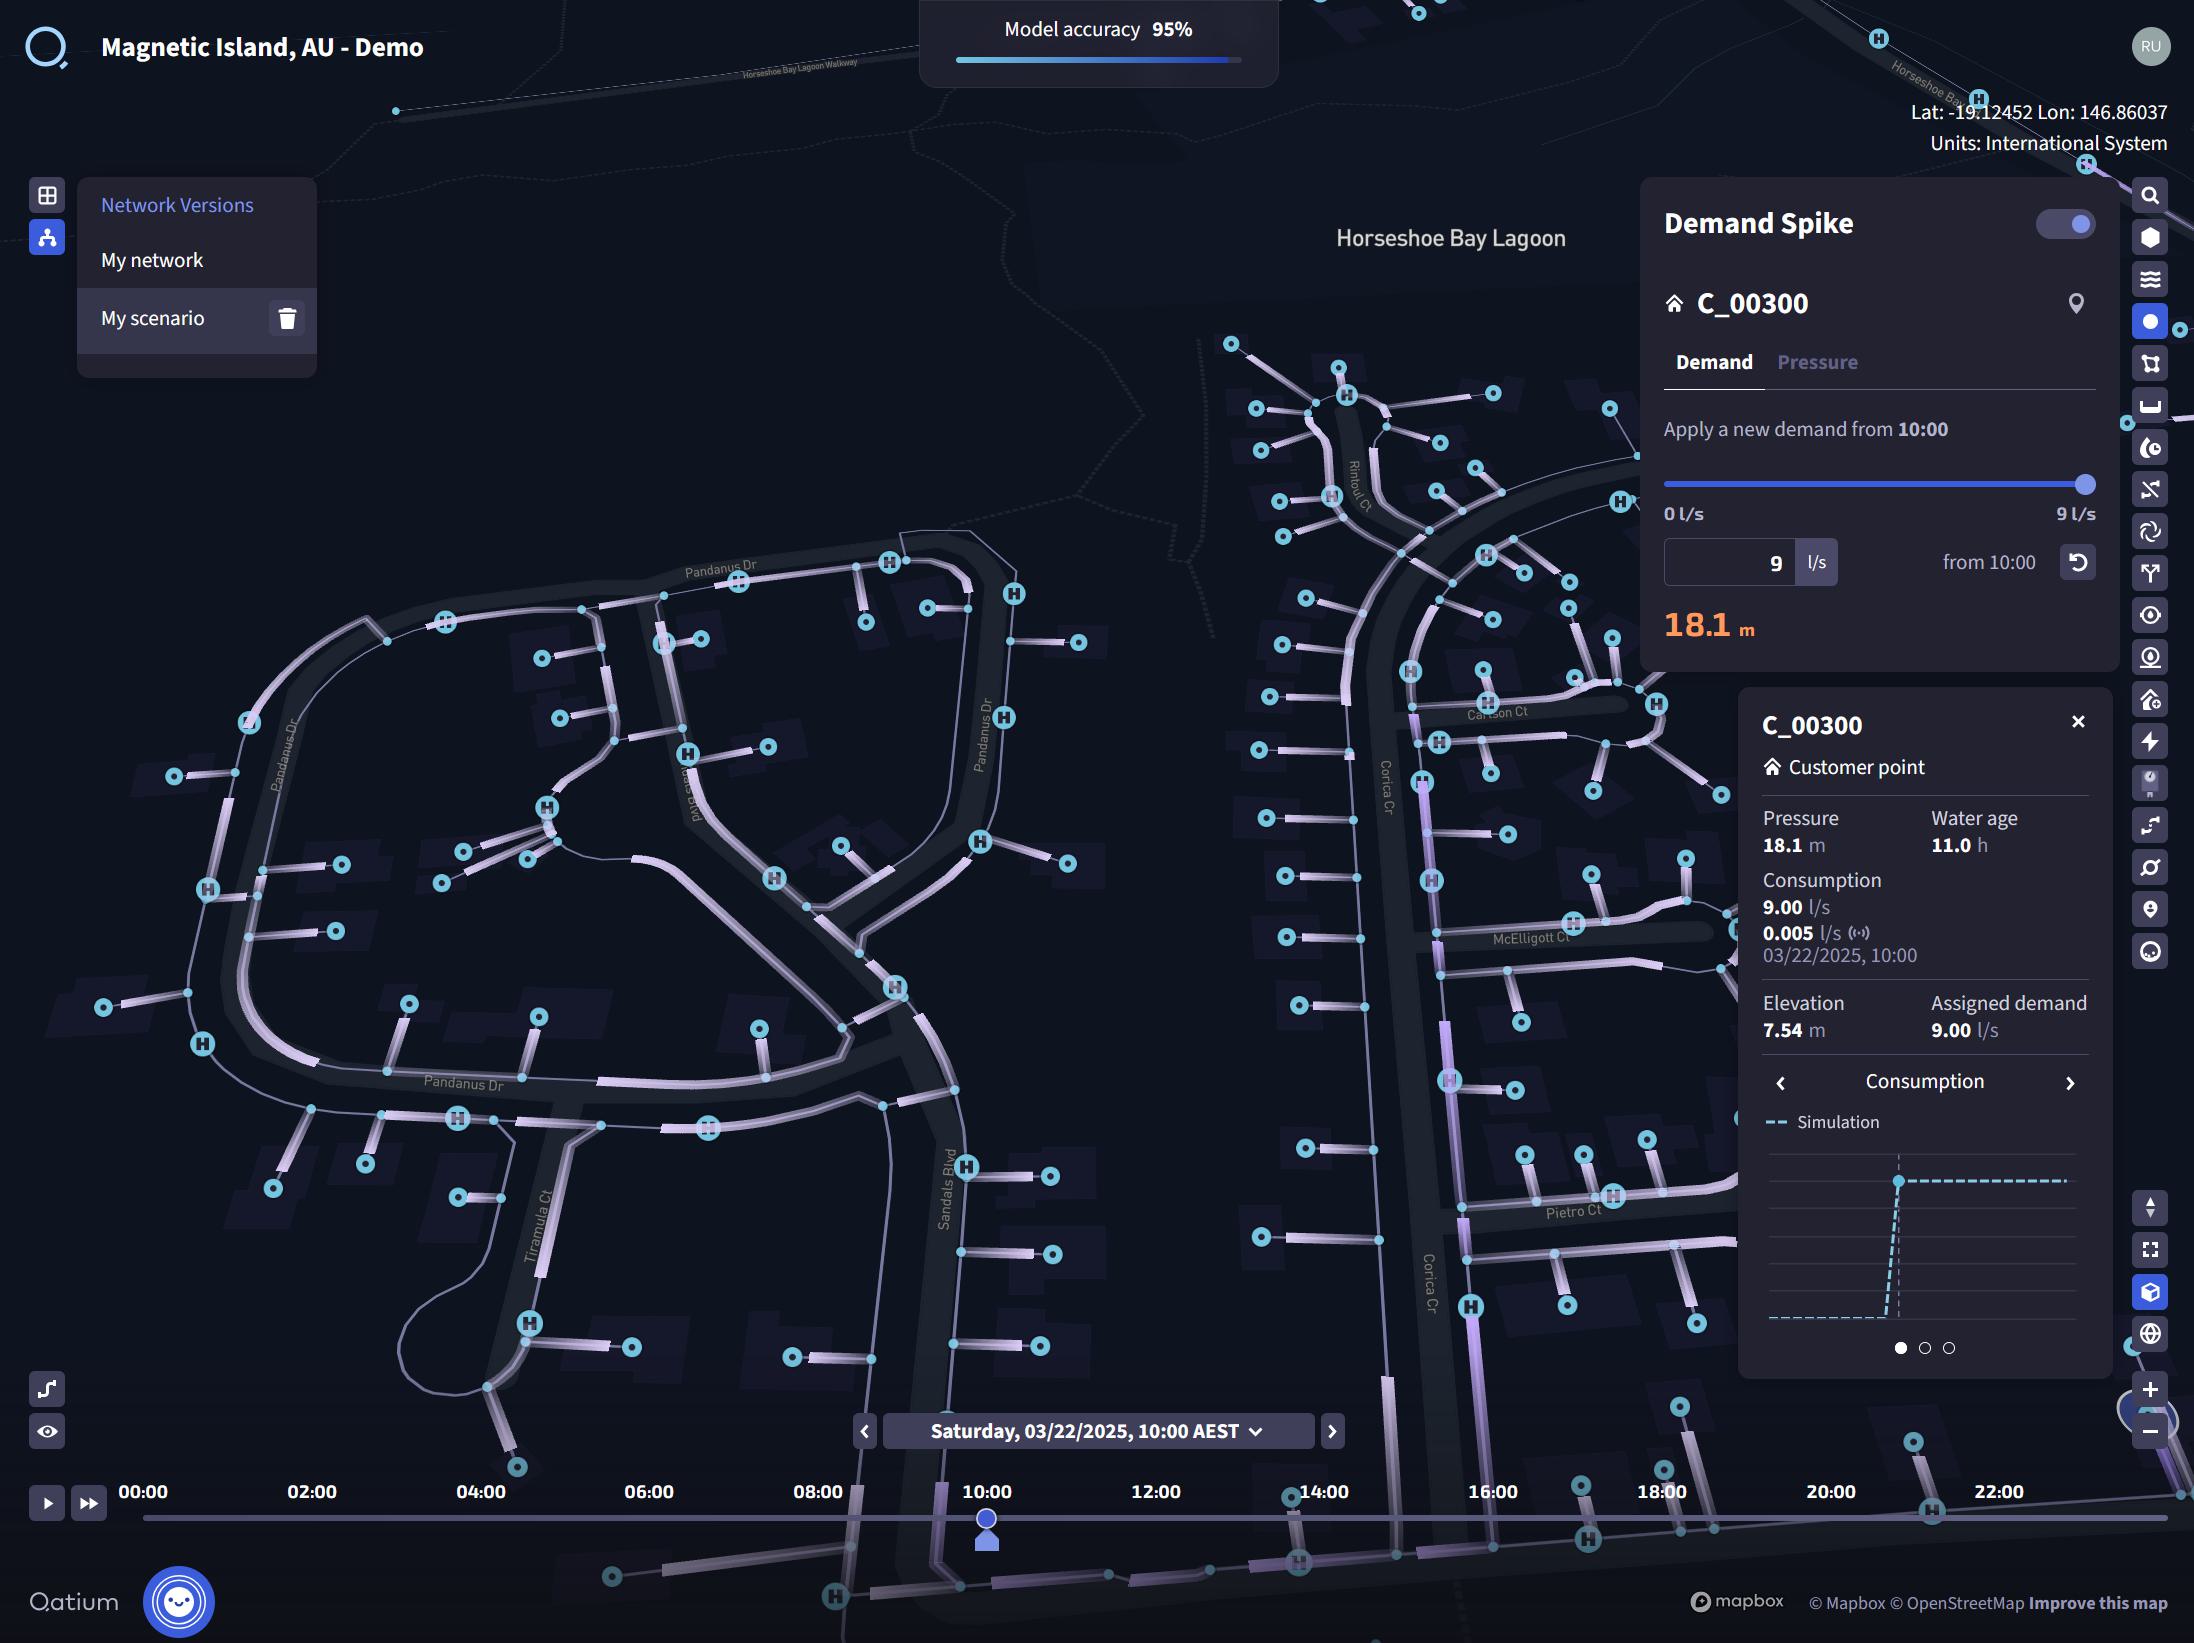Toggle the eye visibility button bottom left
The width and height of the screenshot is (2194, 1643).
tap(47, 1431)
